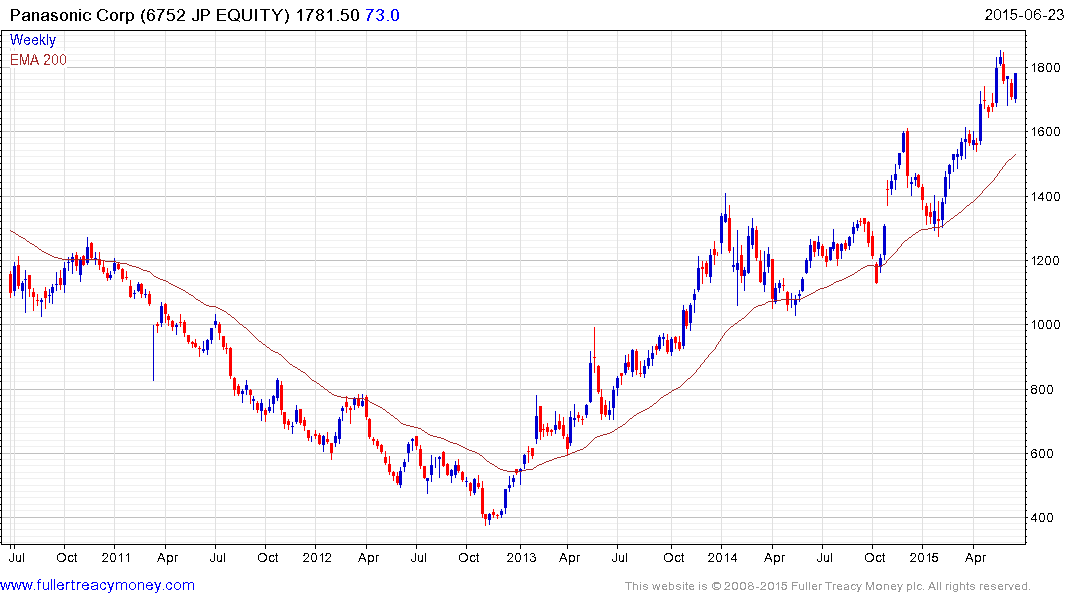Click the 600 price axis label
The image size is (1075, 600).
(x=1045, y=454)
